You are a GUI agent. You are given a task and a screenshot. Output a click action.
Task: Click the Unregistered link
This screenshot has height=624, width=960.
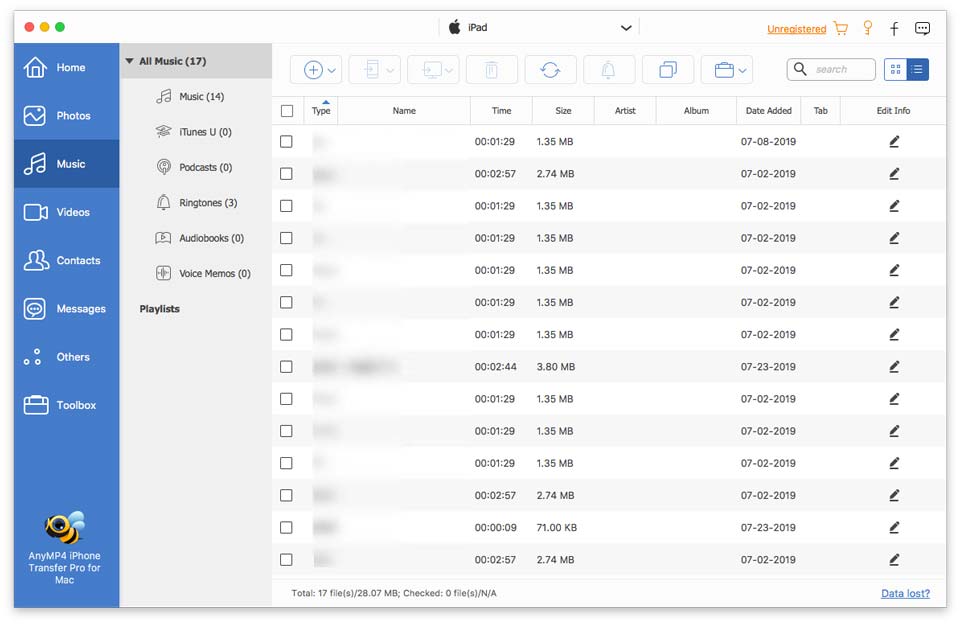click(796, 29)
